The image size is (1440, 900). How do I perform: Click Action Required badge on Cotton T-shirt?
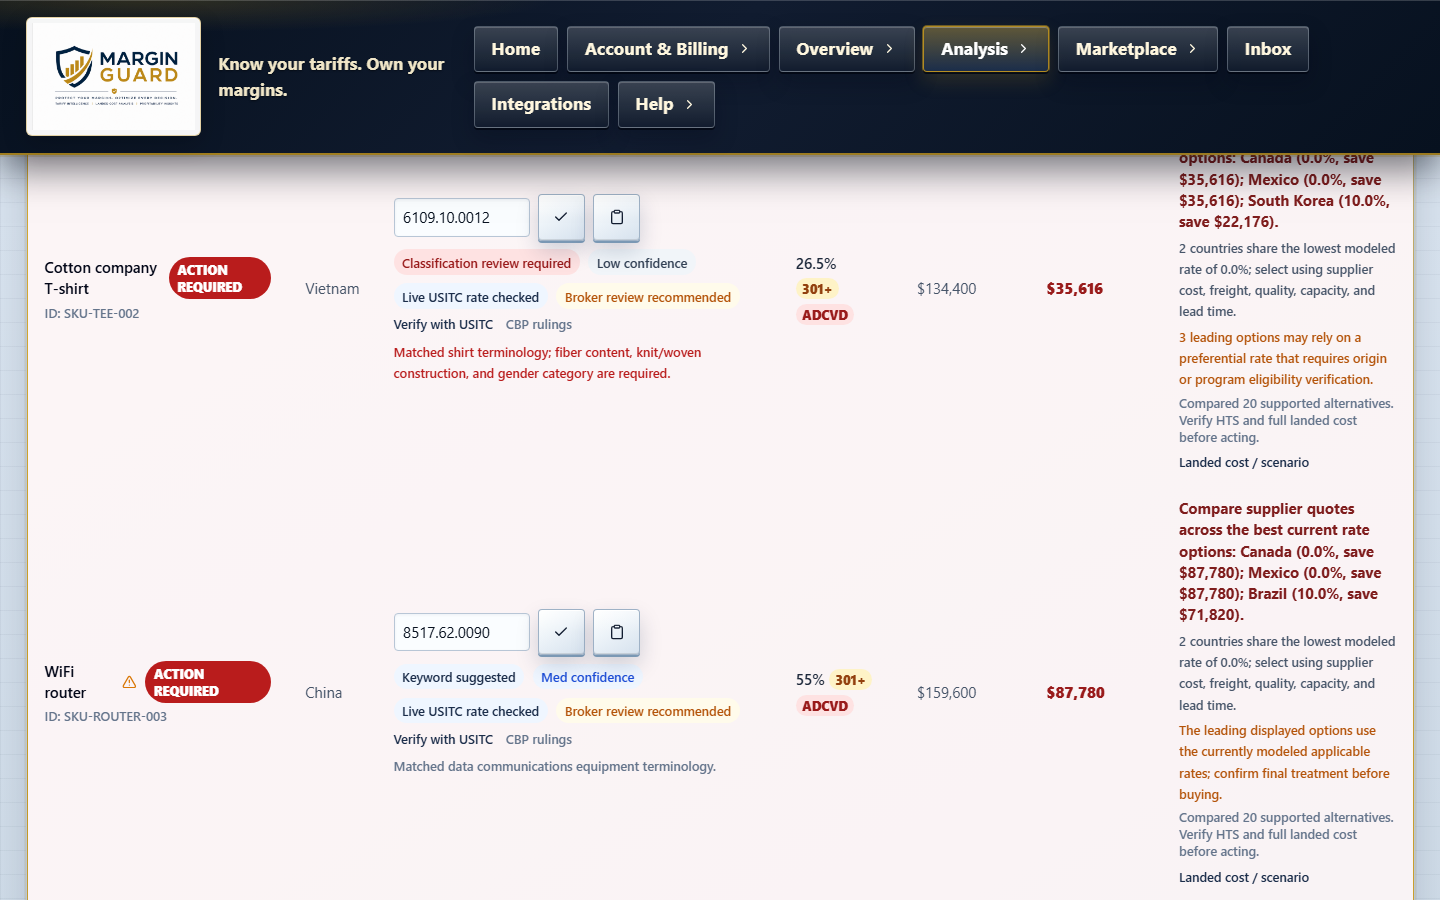point(220,278)
